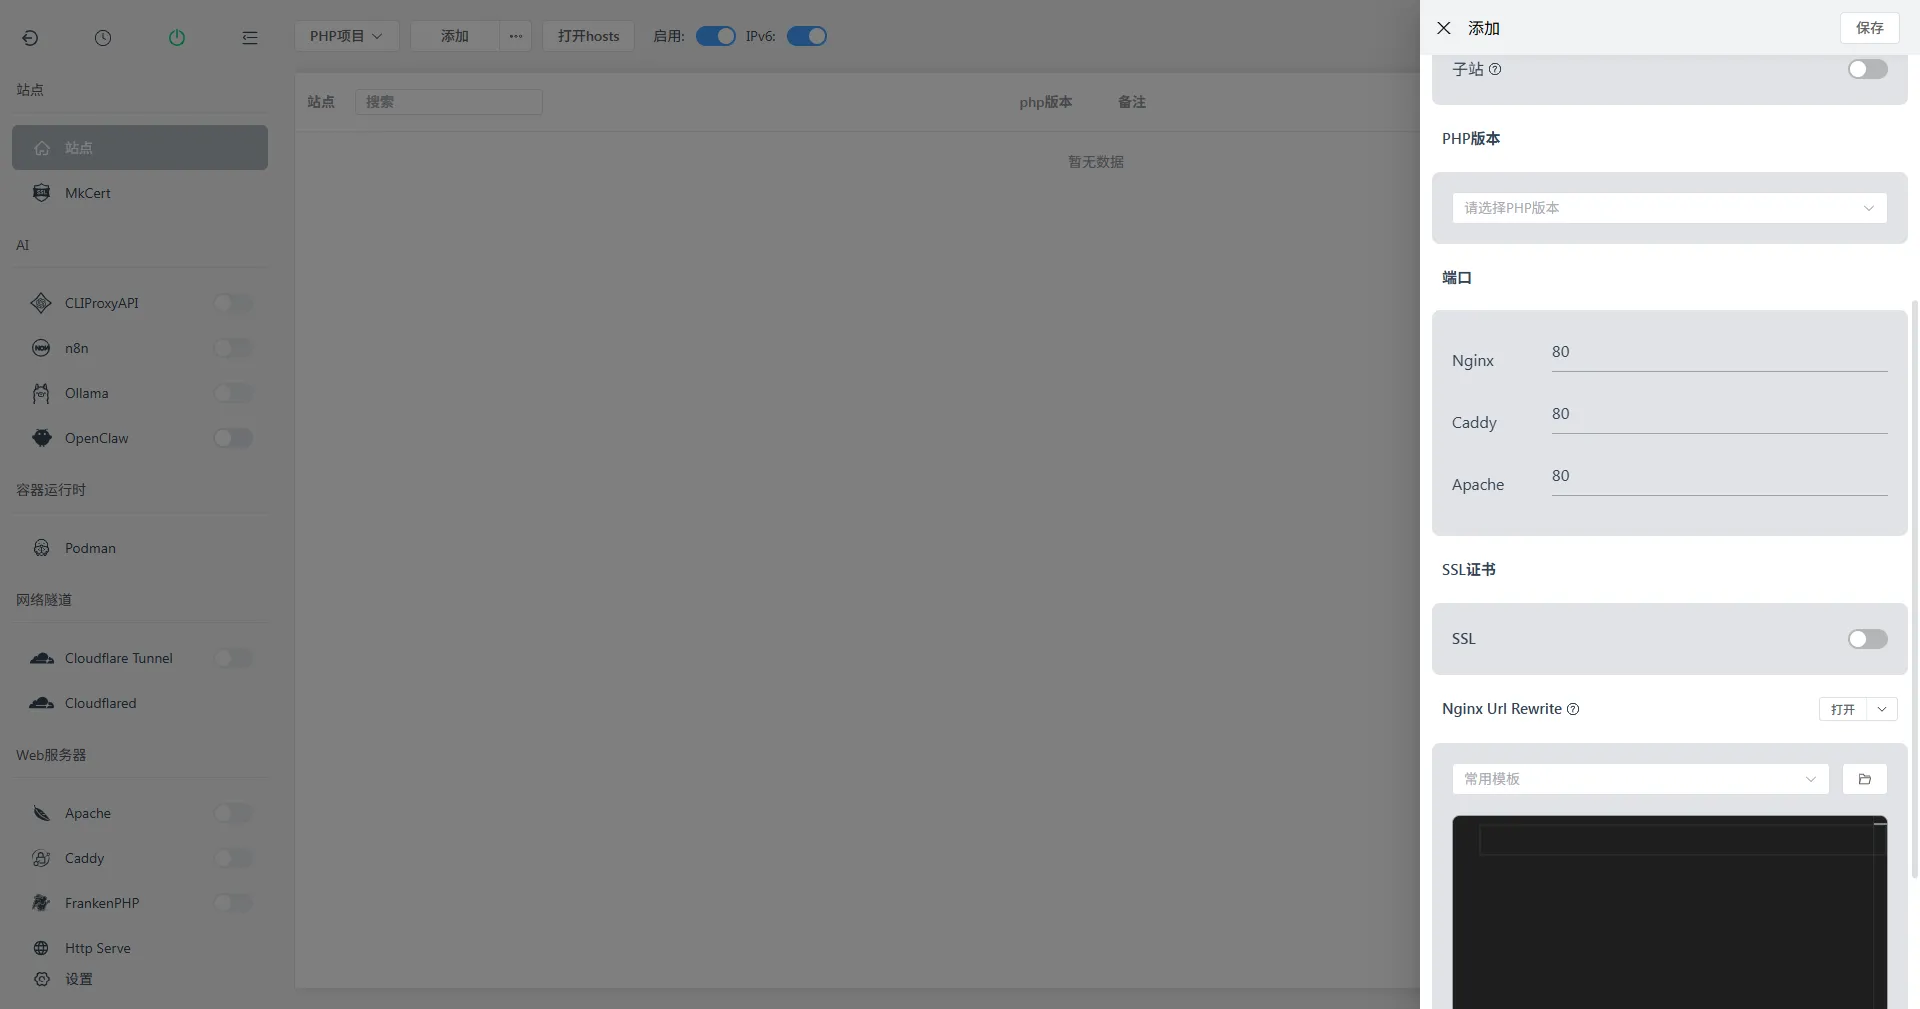This screenshot has width=1920, height=1009.
Task: Click the 添加 toolbar button
Action: [455, 36]
